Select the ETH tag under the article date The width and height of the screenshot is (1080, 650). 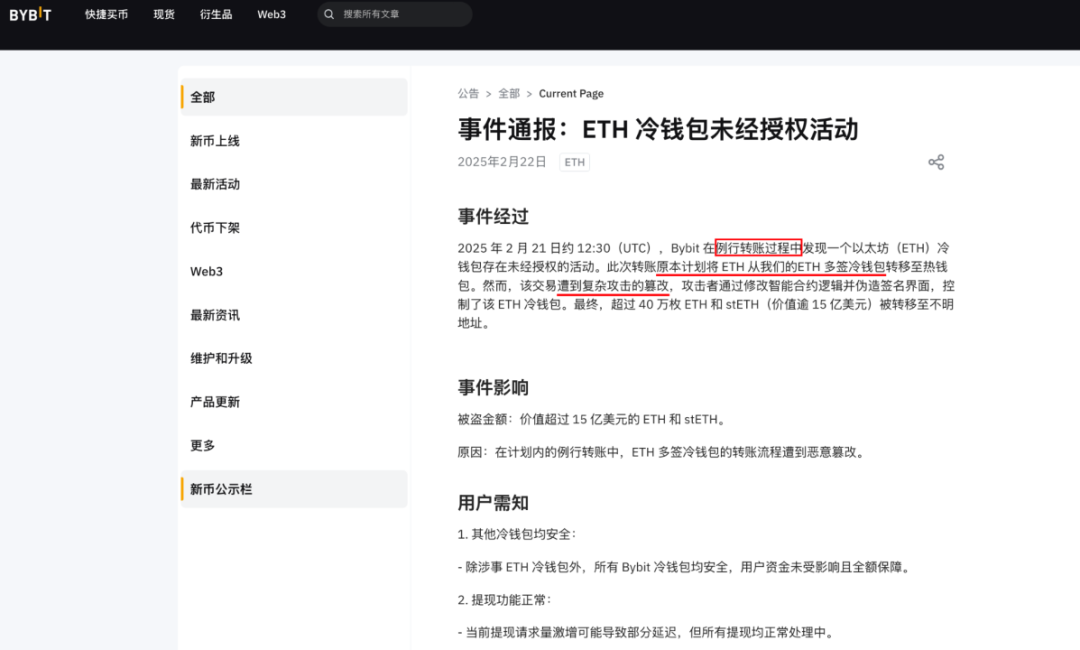(x=574, y=161)
